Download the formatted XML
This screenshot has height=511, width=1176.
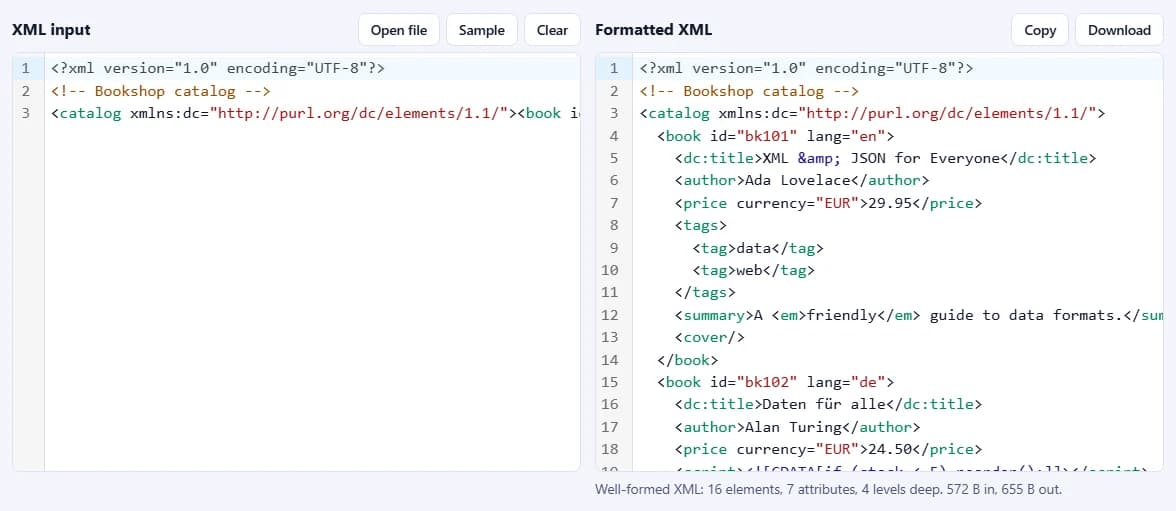pos(1119,30)
